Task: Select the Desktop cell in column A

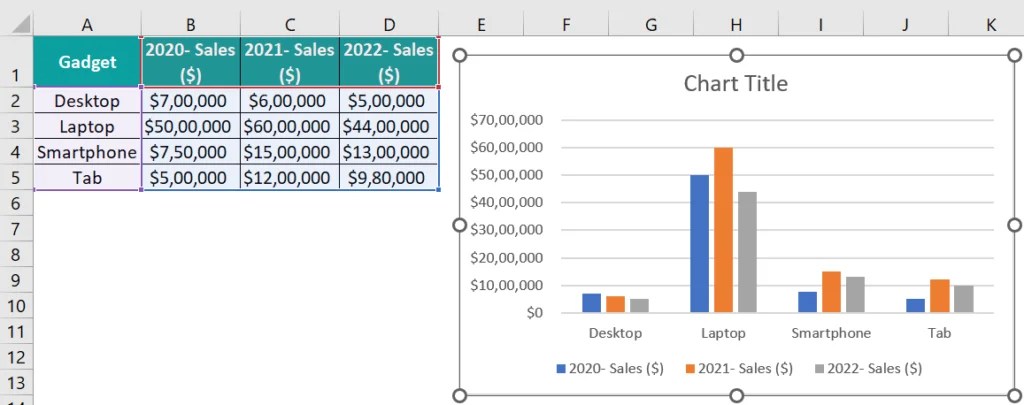Action: (x=87, y=101)
